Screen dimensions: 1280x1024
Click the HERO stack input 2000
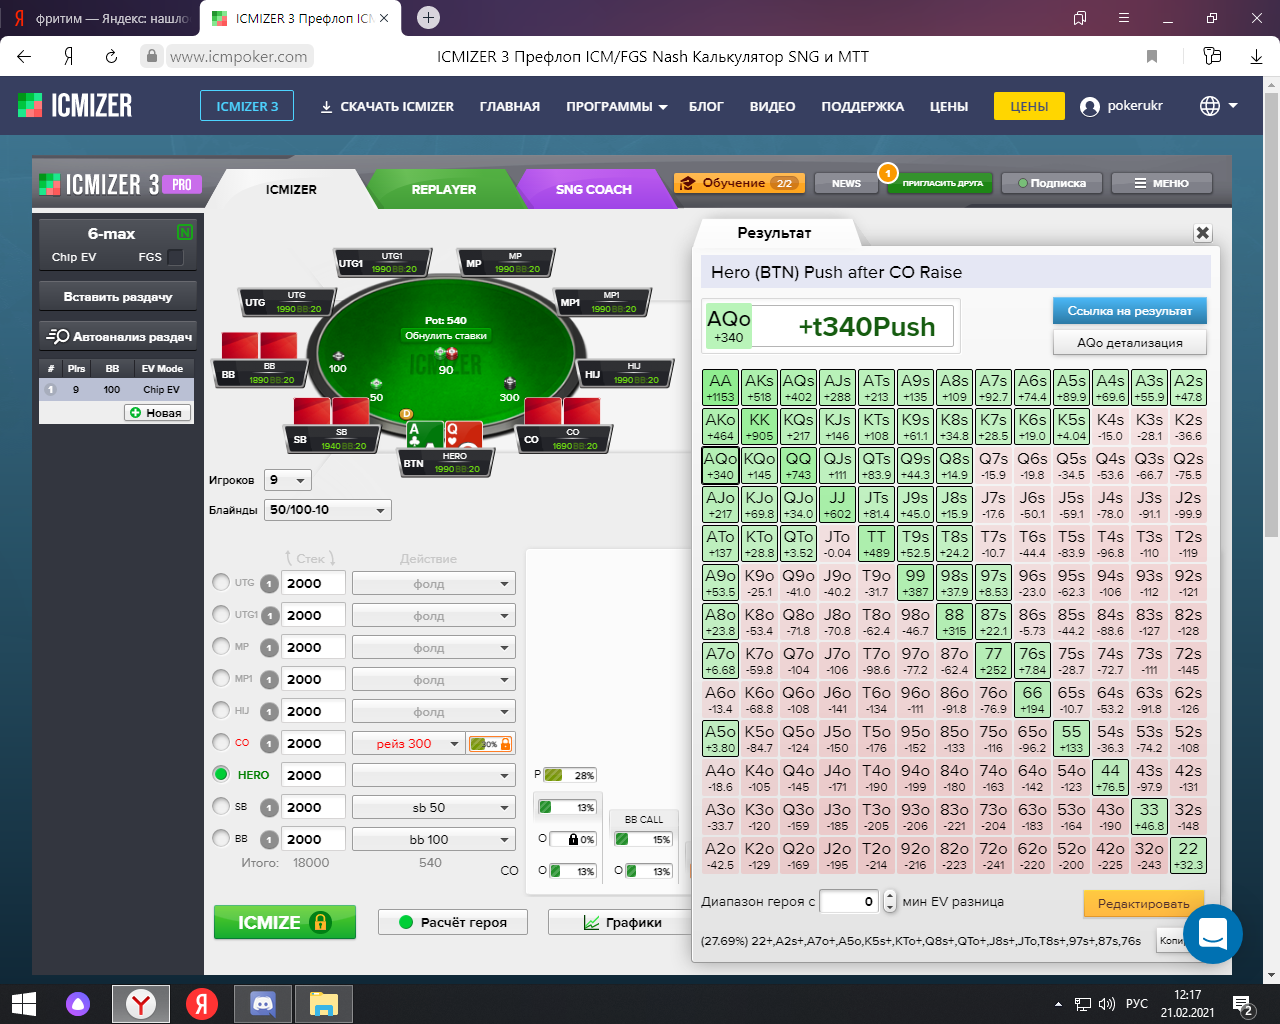pyautogui.click(x=313, y=775)
